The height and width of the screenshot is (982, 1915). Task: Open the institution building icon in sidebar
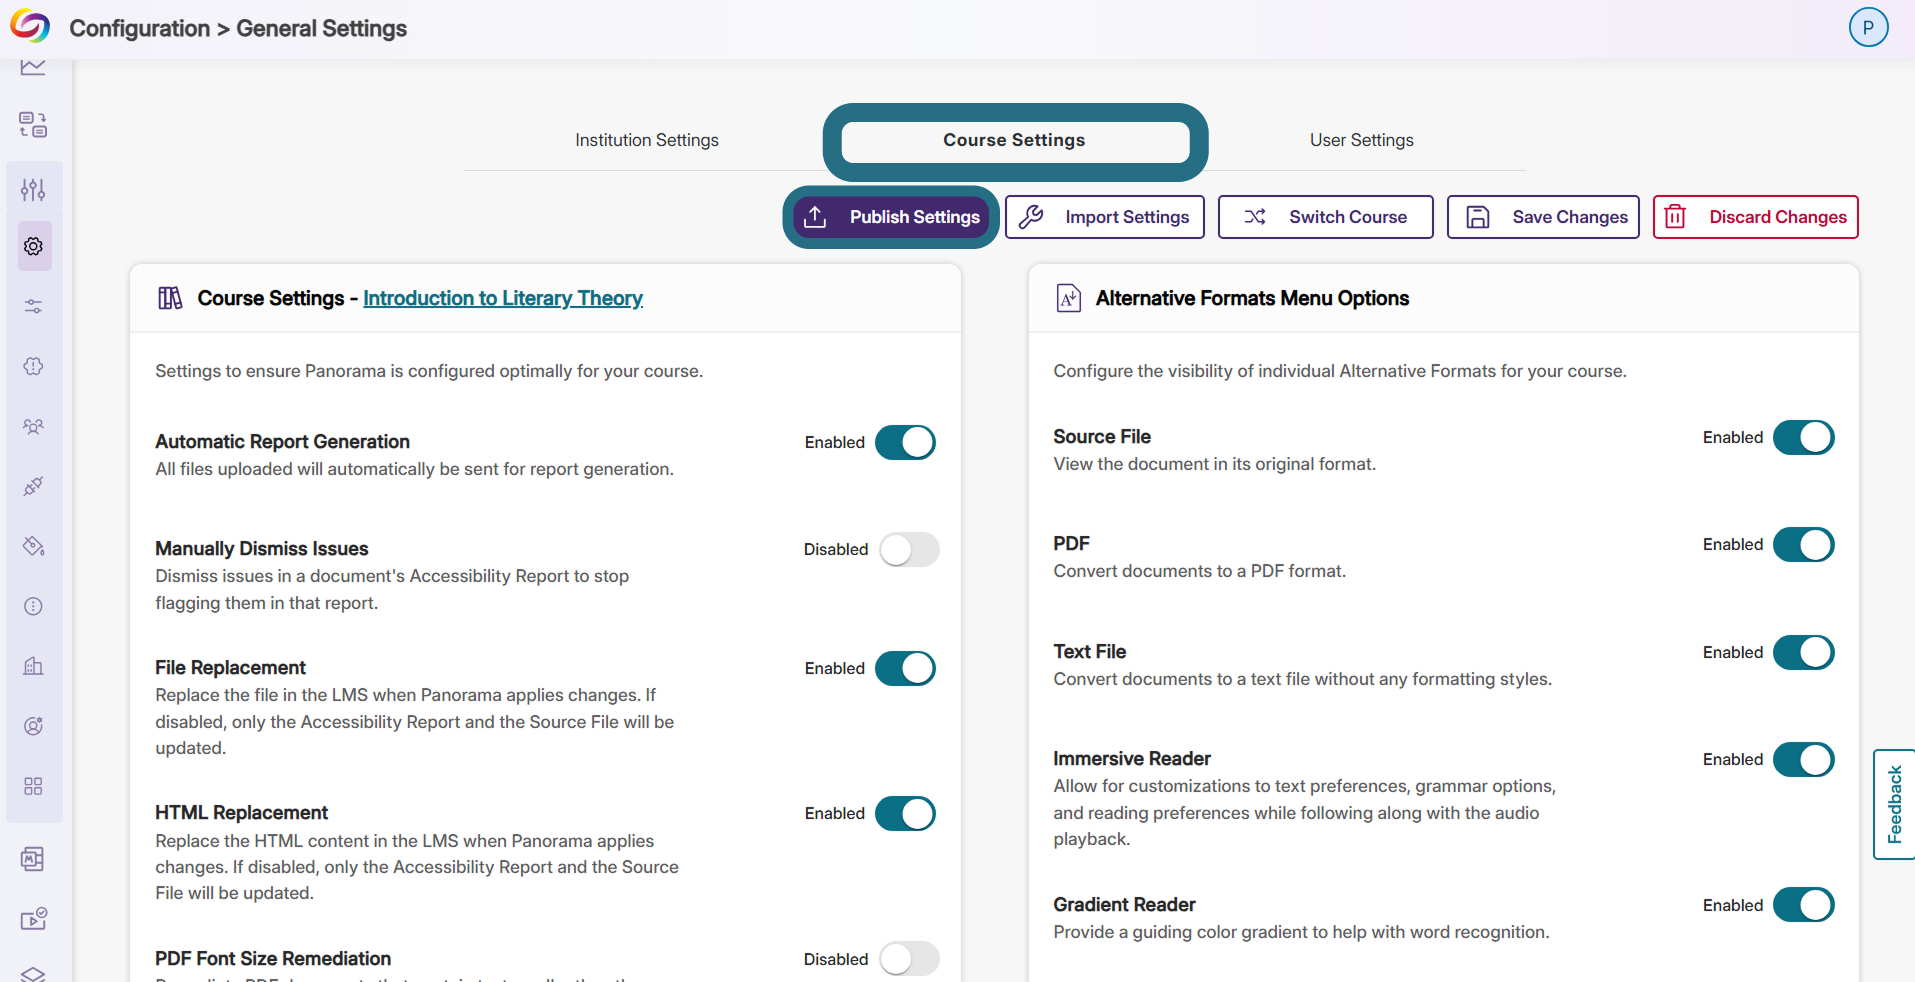pos(34,666)
